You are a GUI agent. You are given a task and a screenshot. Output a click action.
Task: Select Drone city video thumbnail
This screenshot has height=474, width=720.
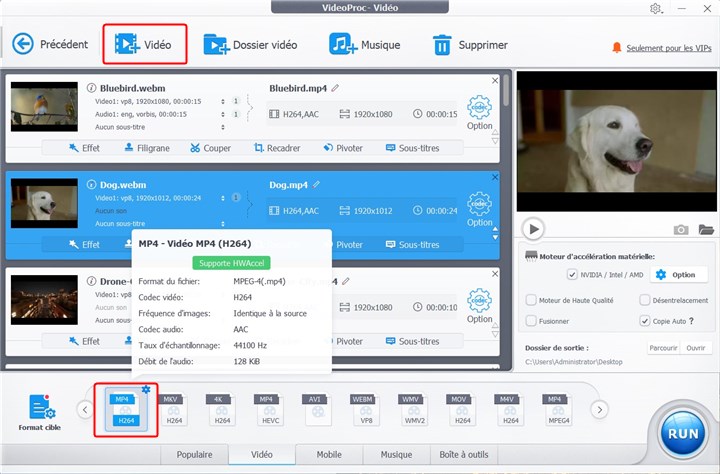tap(44, 300)
